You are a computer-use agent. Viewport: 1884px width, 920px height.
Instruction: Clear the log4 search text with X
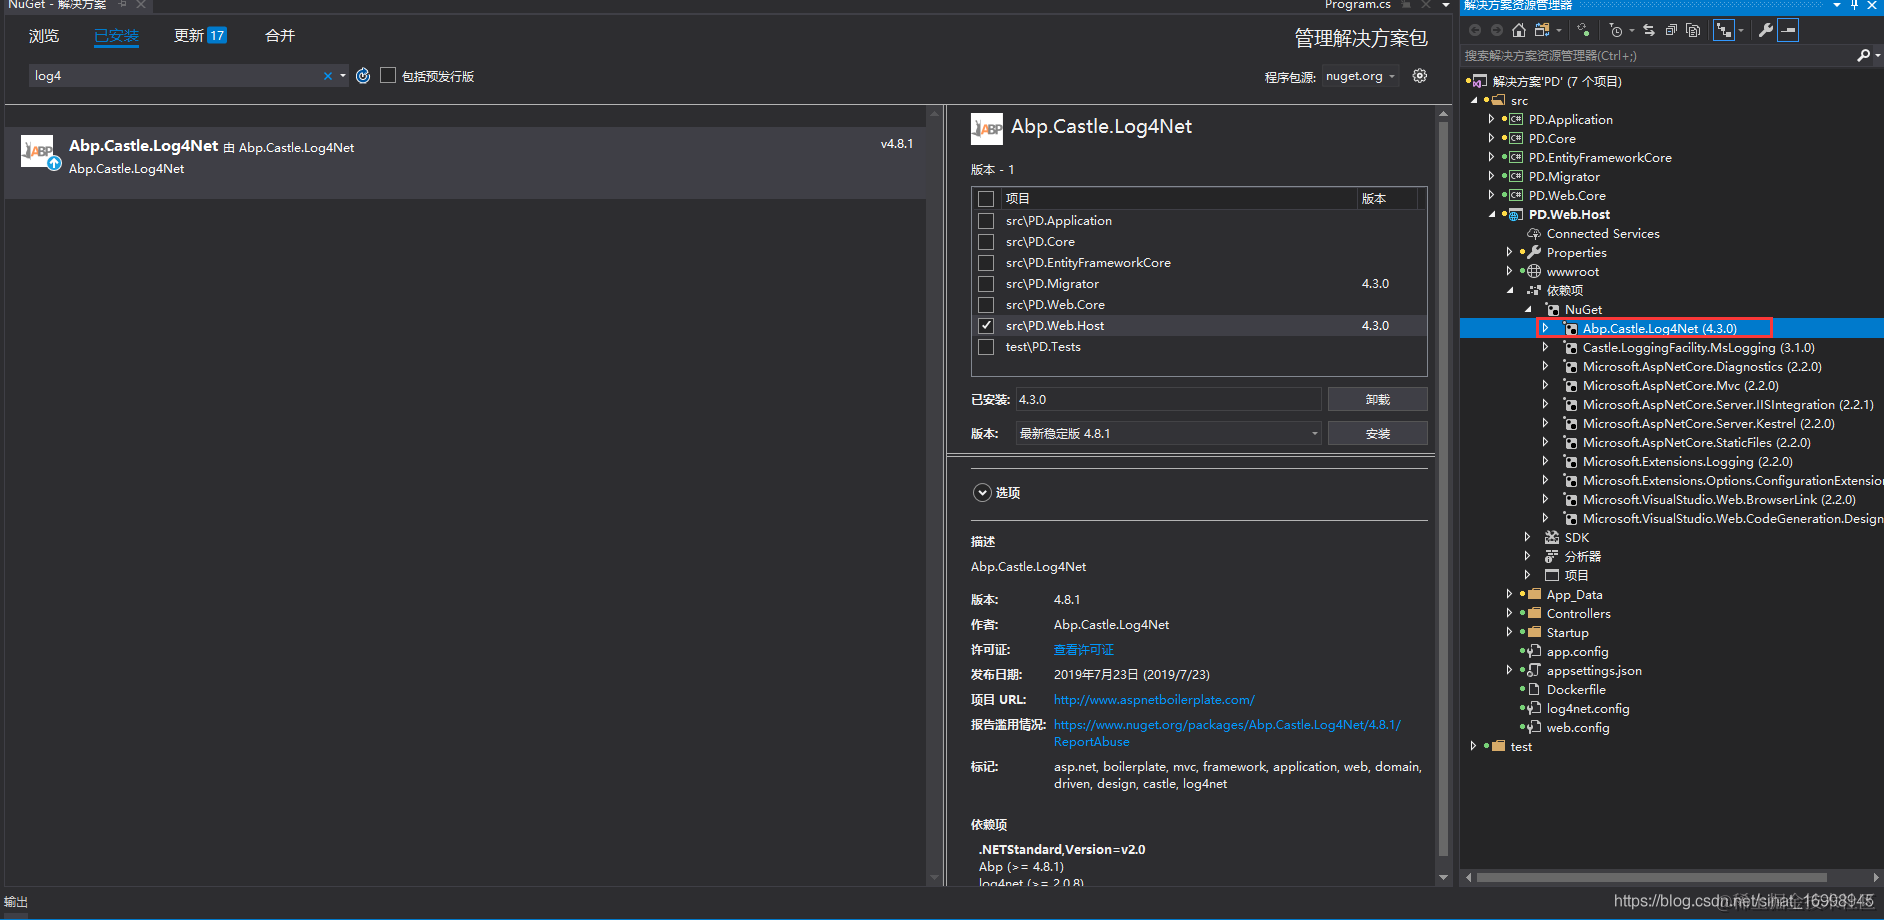point(328,76)
